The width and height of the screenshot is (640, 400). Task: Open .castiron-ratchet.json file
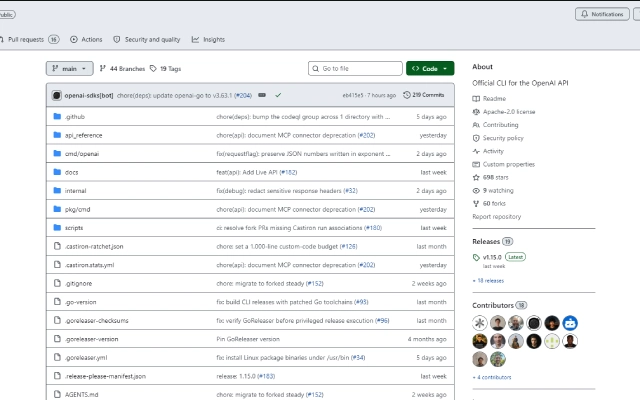[x=94, y=247]
